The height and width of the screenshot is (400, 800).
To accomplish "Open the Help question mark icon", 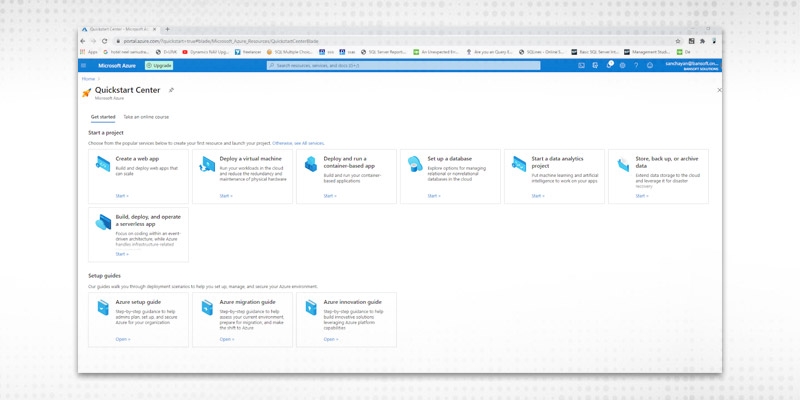I will [636, 65].
